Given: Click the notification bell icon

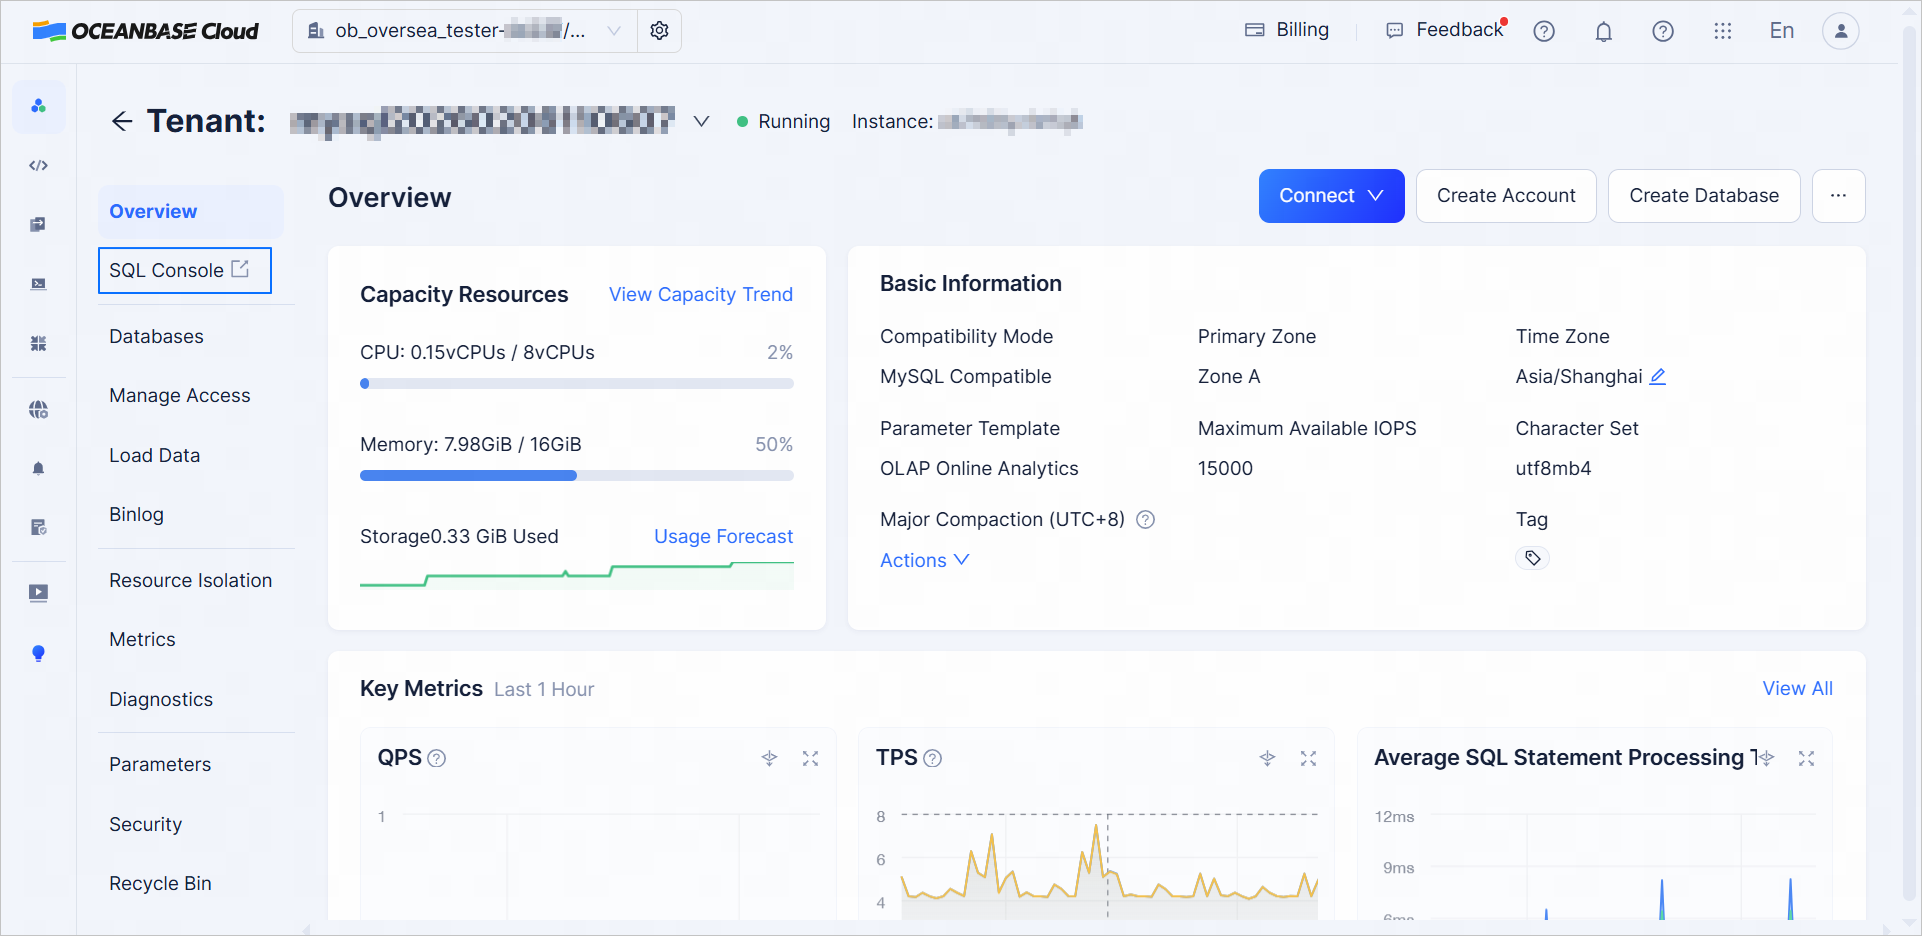Looking at the screenshot, I should (x=1603, y=32).
